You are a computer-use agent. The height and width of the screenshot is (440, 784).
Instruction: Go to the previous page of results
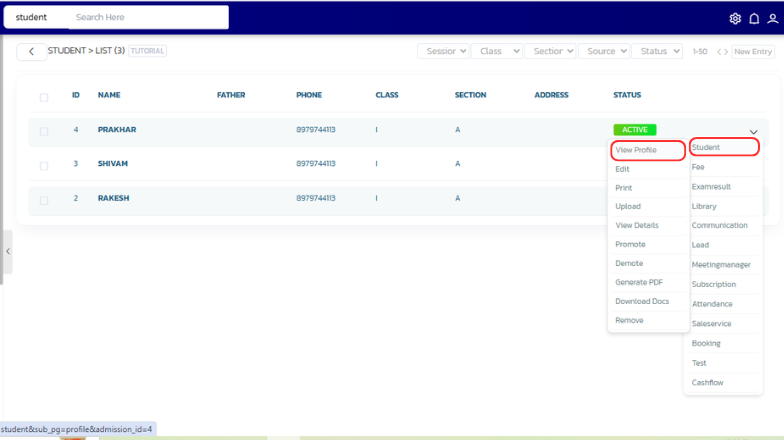click(x=719, y=52)
